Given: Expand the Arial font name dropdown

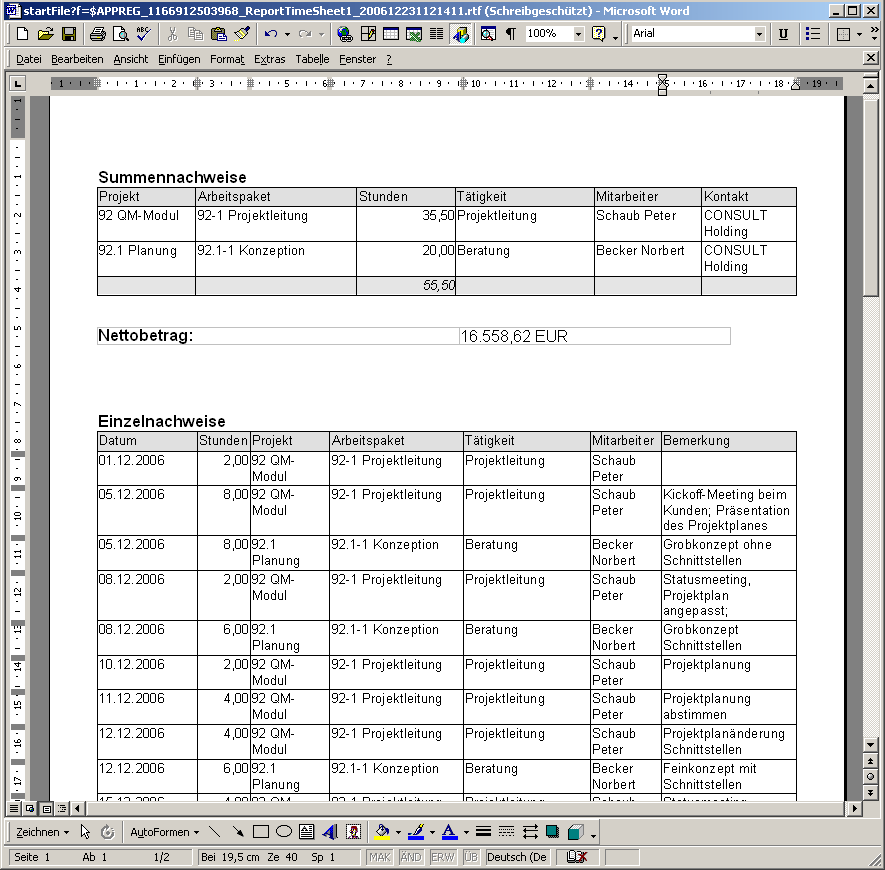Looking at the screenshot, I should pyautogui.click(x=759, y=34).
